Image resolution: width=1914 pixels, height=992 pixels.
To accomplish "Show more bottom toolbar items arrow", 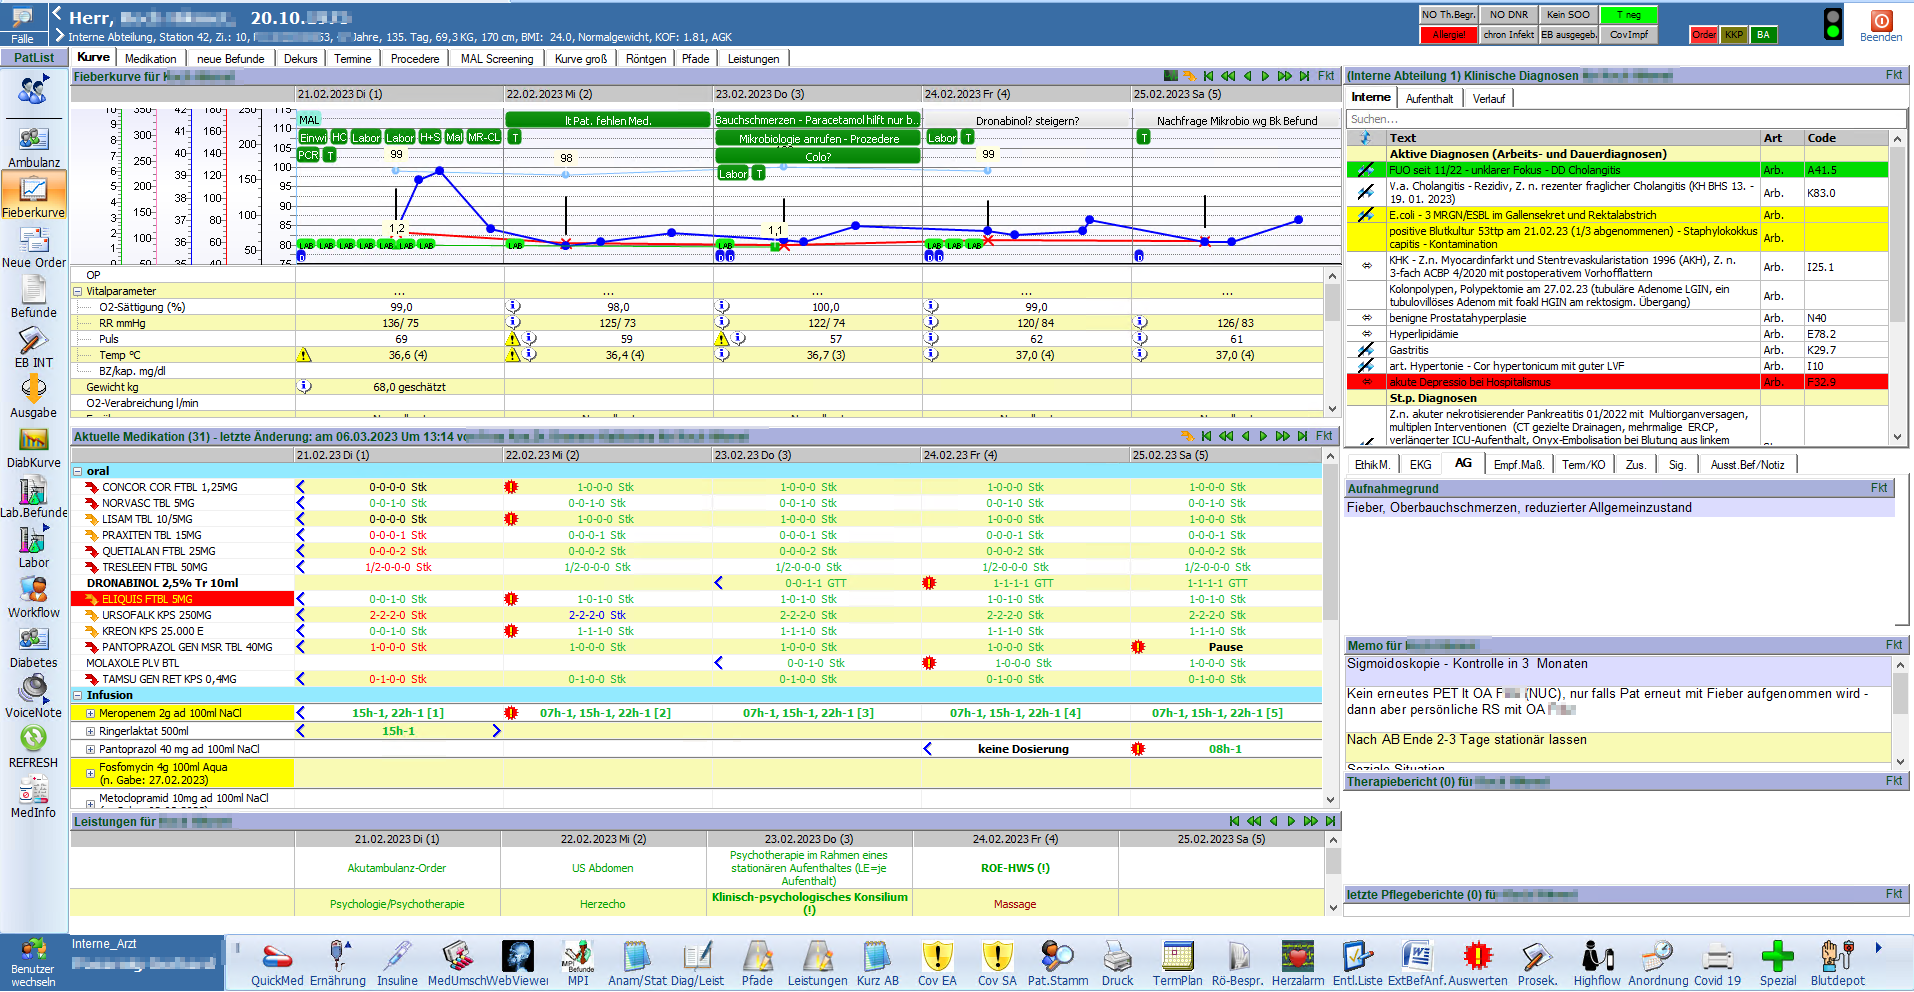I will pyautogui.click(x=1878, y=948).
